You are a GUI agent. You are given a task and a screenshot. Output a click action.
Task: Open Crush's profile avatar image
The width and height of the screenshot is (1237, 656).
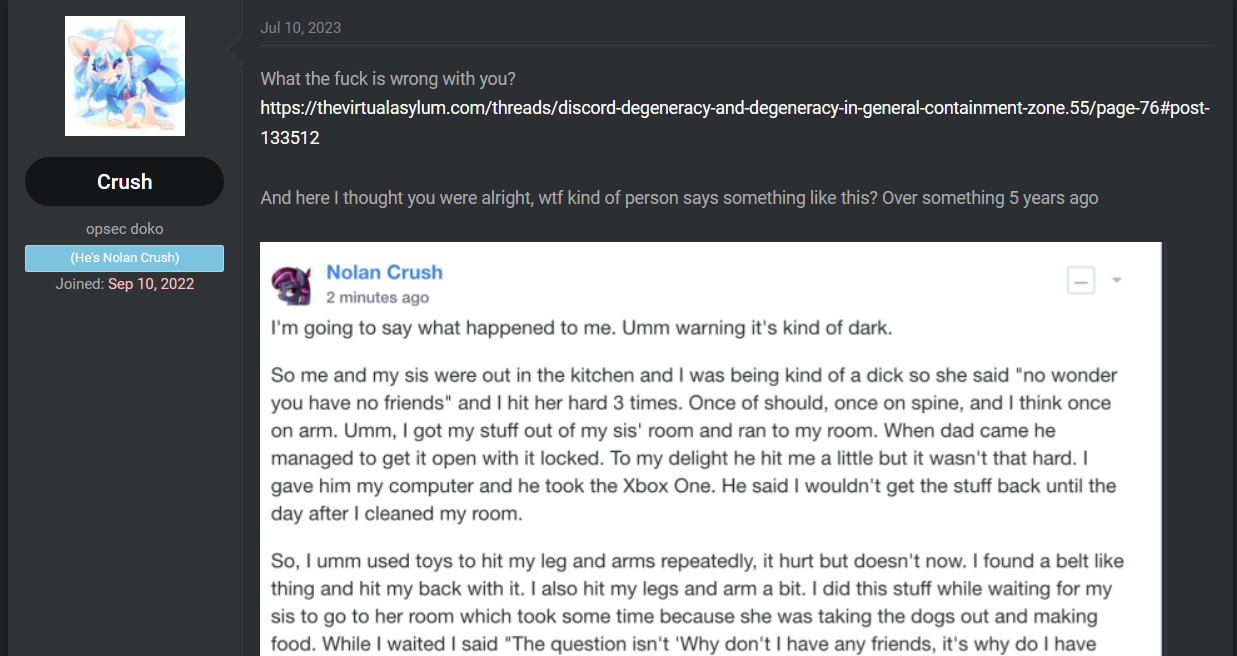coord(125,76)
